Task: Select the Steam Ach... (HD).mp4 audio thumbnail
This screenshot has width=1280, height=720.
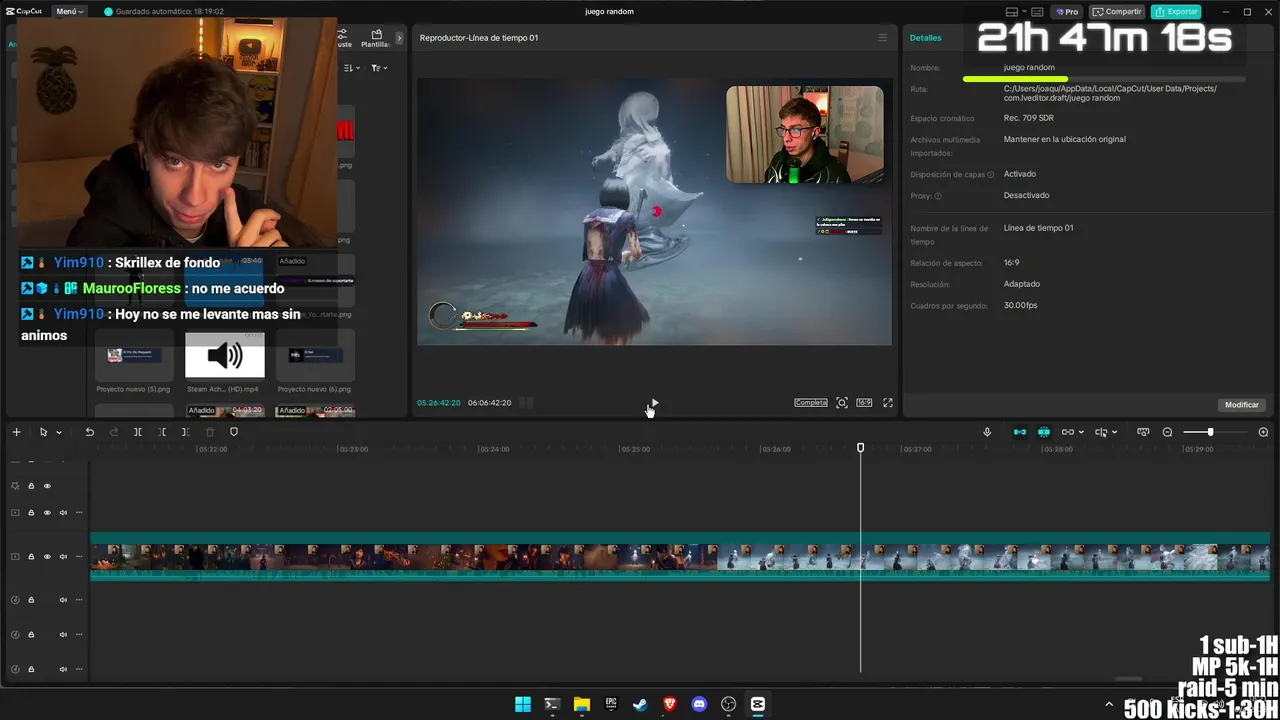Action: click(225, 355)
